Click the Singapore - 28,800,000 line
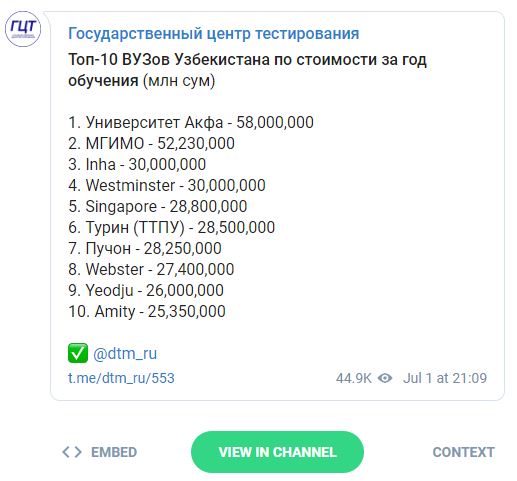 [x=158, y=206]
